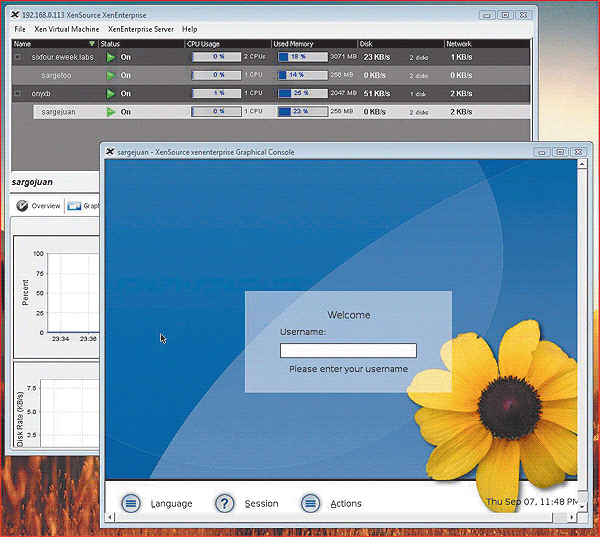Select the sargetoo virtual machine

pos(271,75)
